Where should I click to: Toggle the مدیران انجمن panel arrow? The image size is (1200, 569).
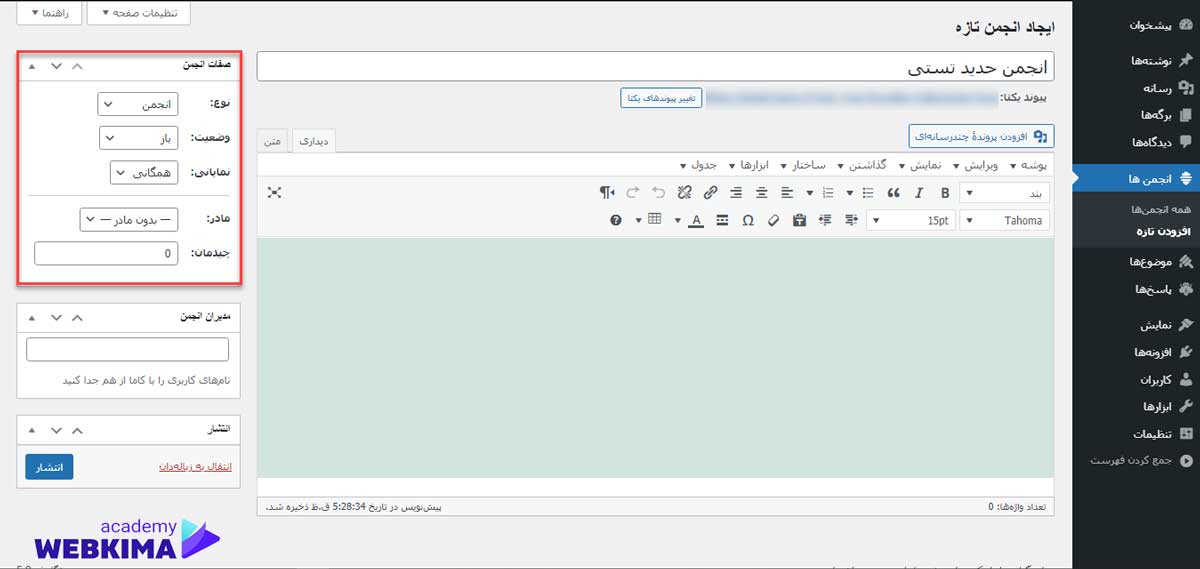pos(31,317)
